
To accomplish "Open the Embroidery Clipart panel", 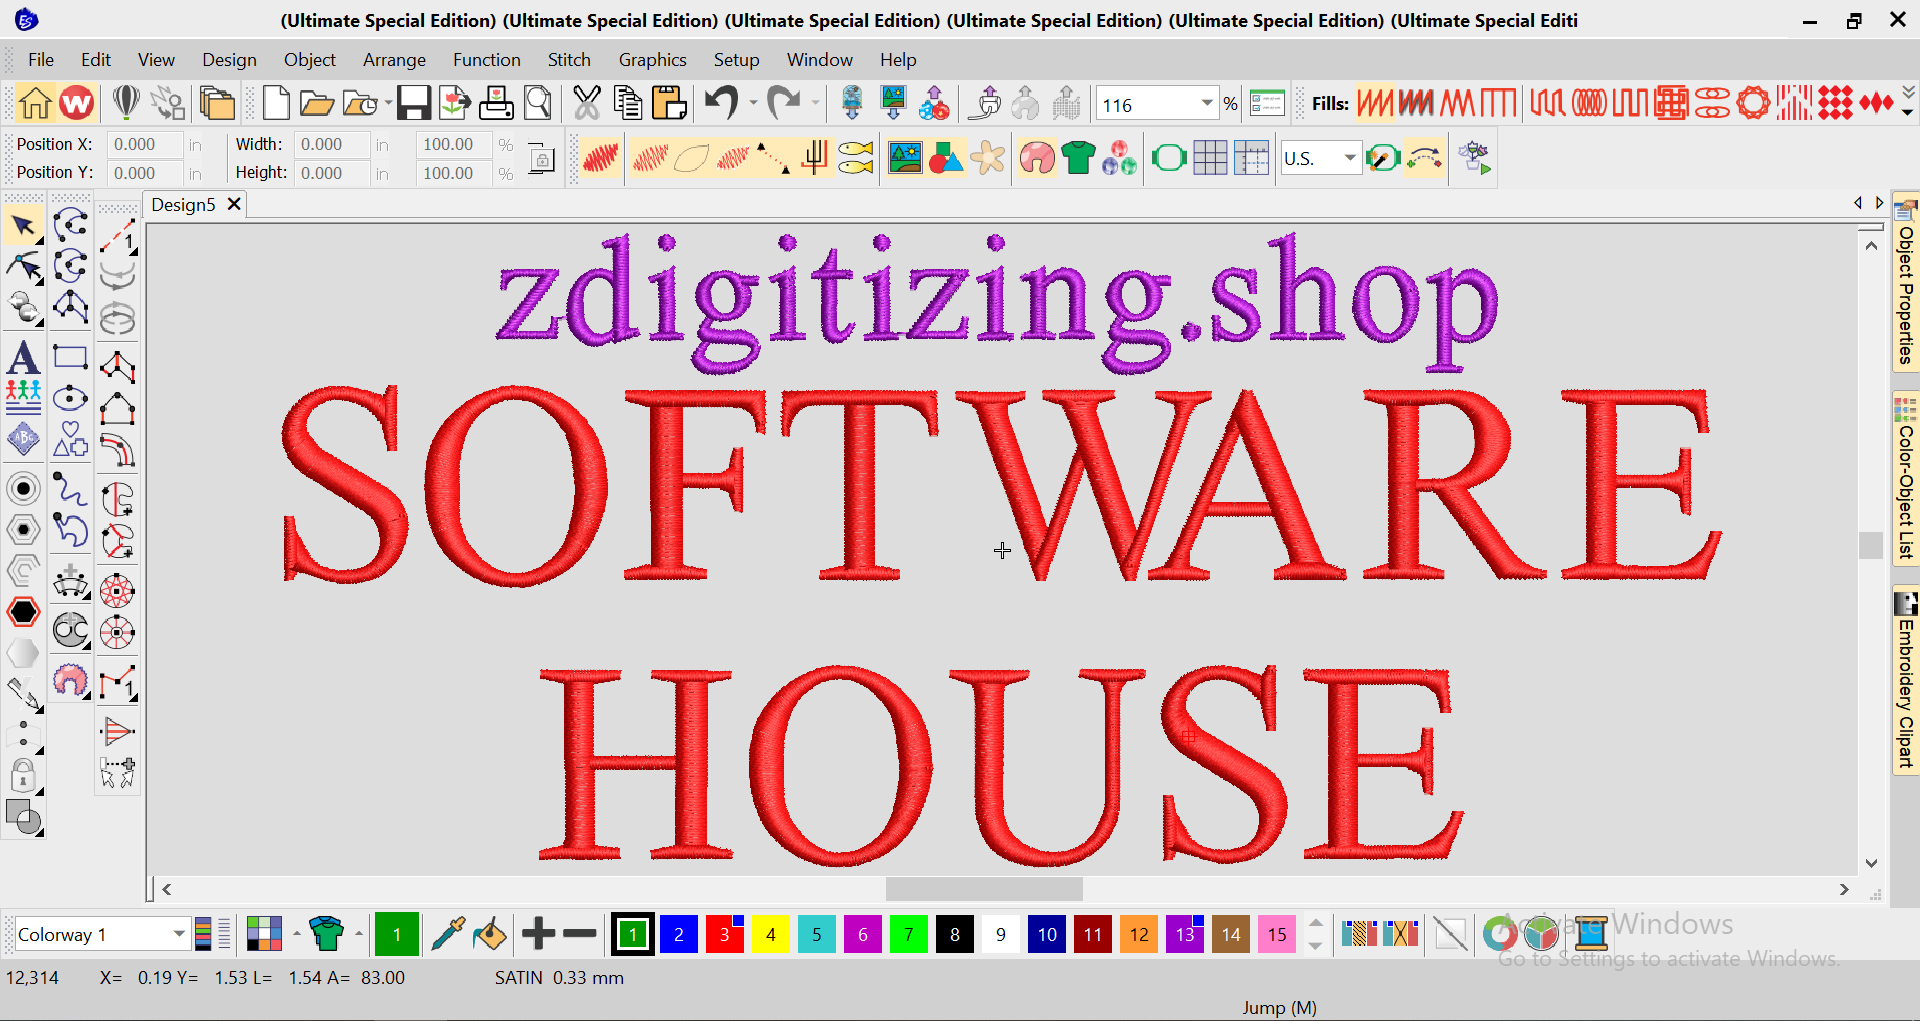I will pos(1906,680).
